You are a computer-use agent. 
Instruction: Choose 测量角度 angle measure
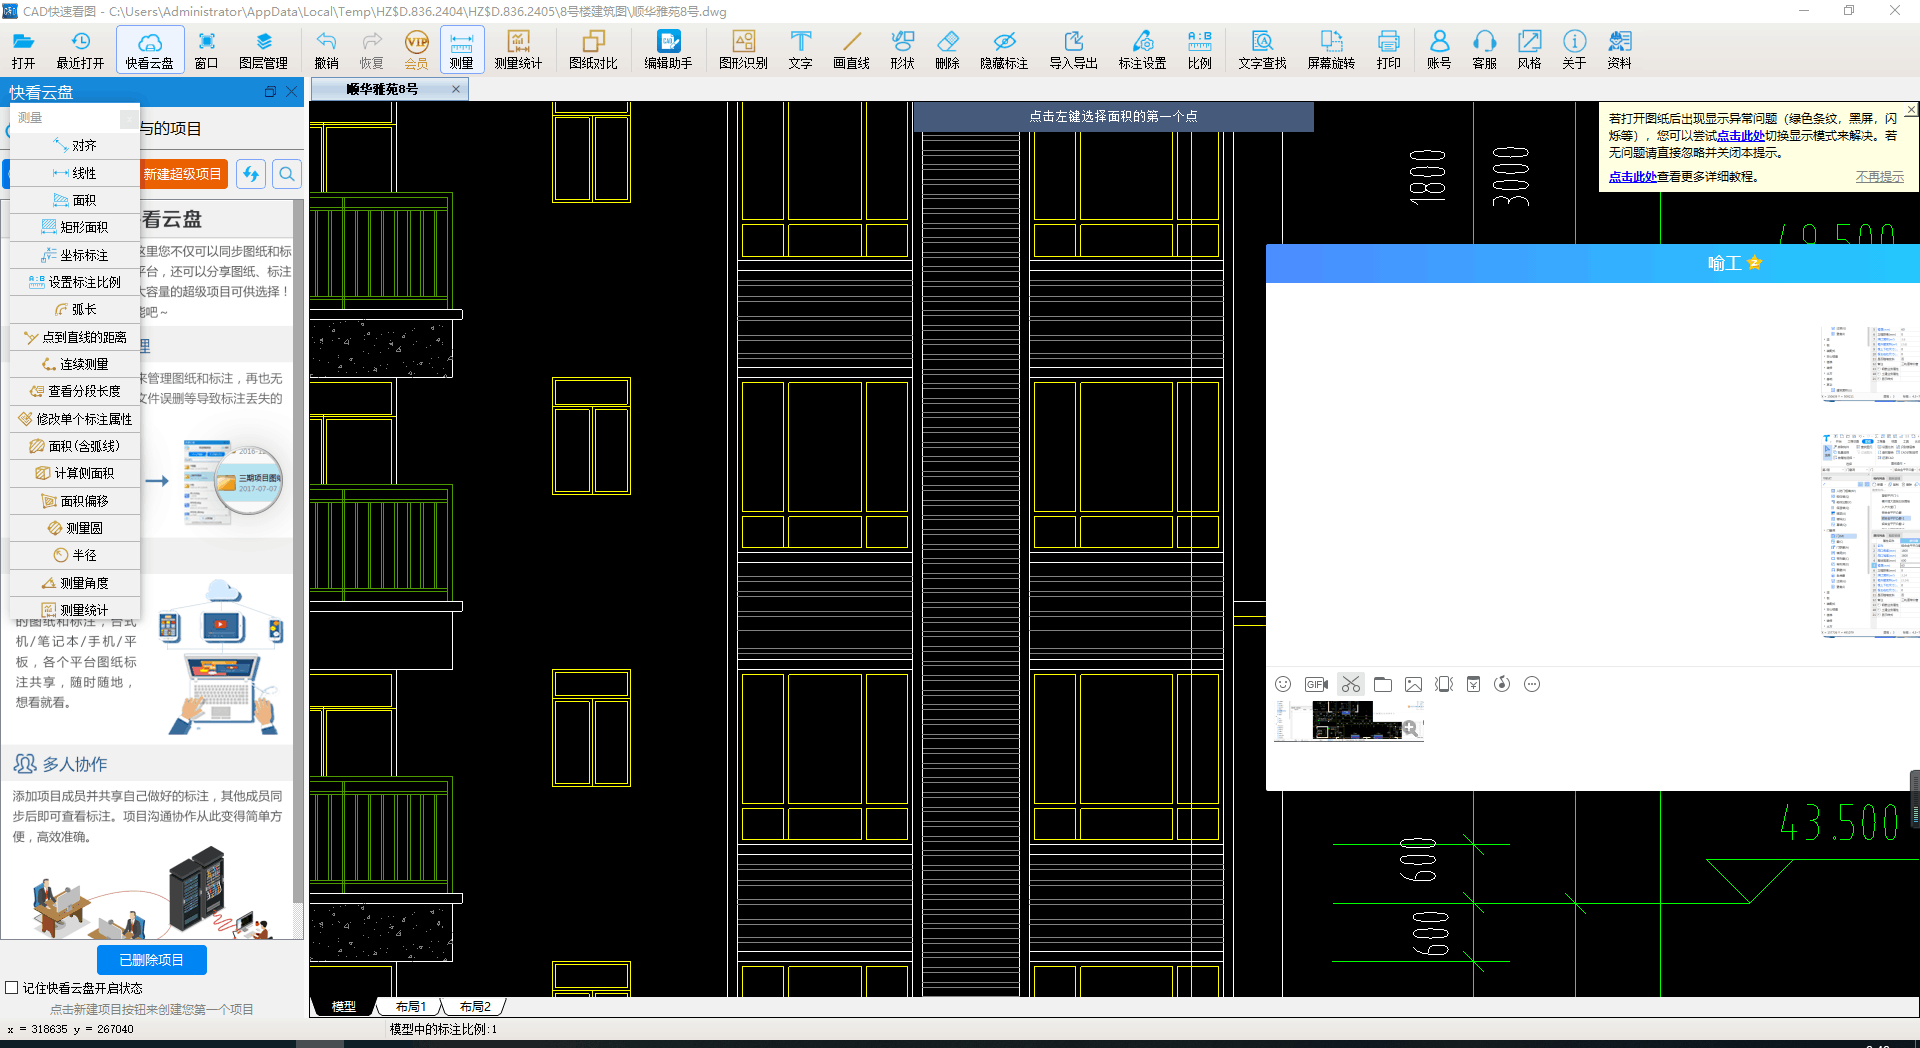tap(75, 583)
